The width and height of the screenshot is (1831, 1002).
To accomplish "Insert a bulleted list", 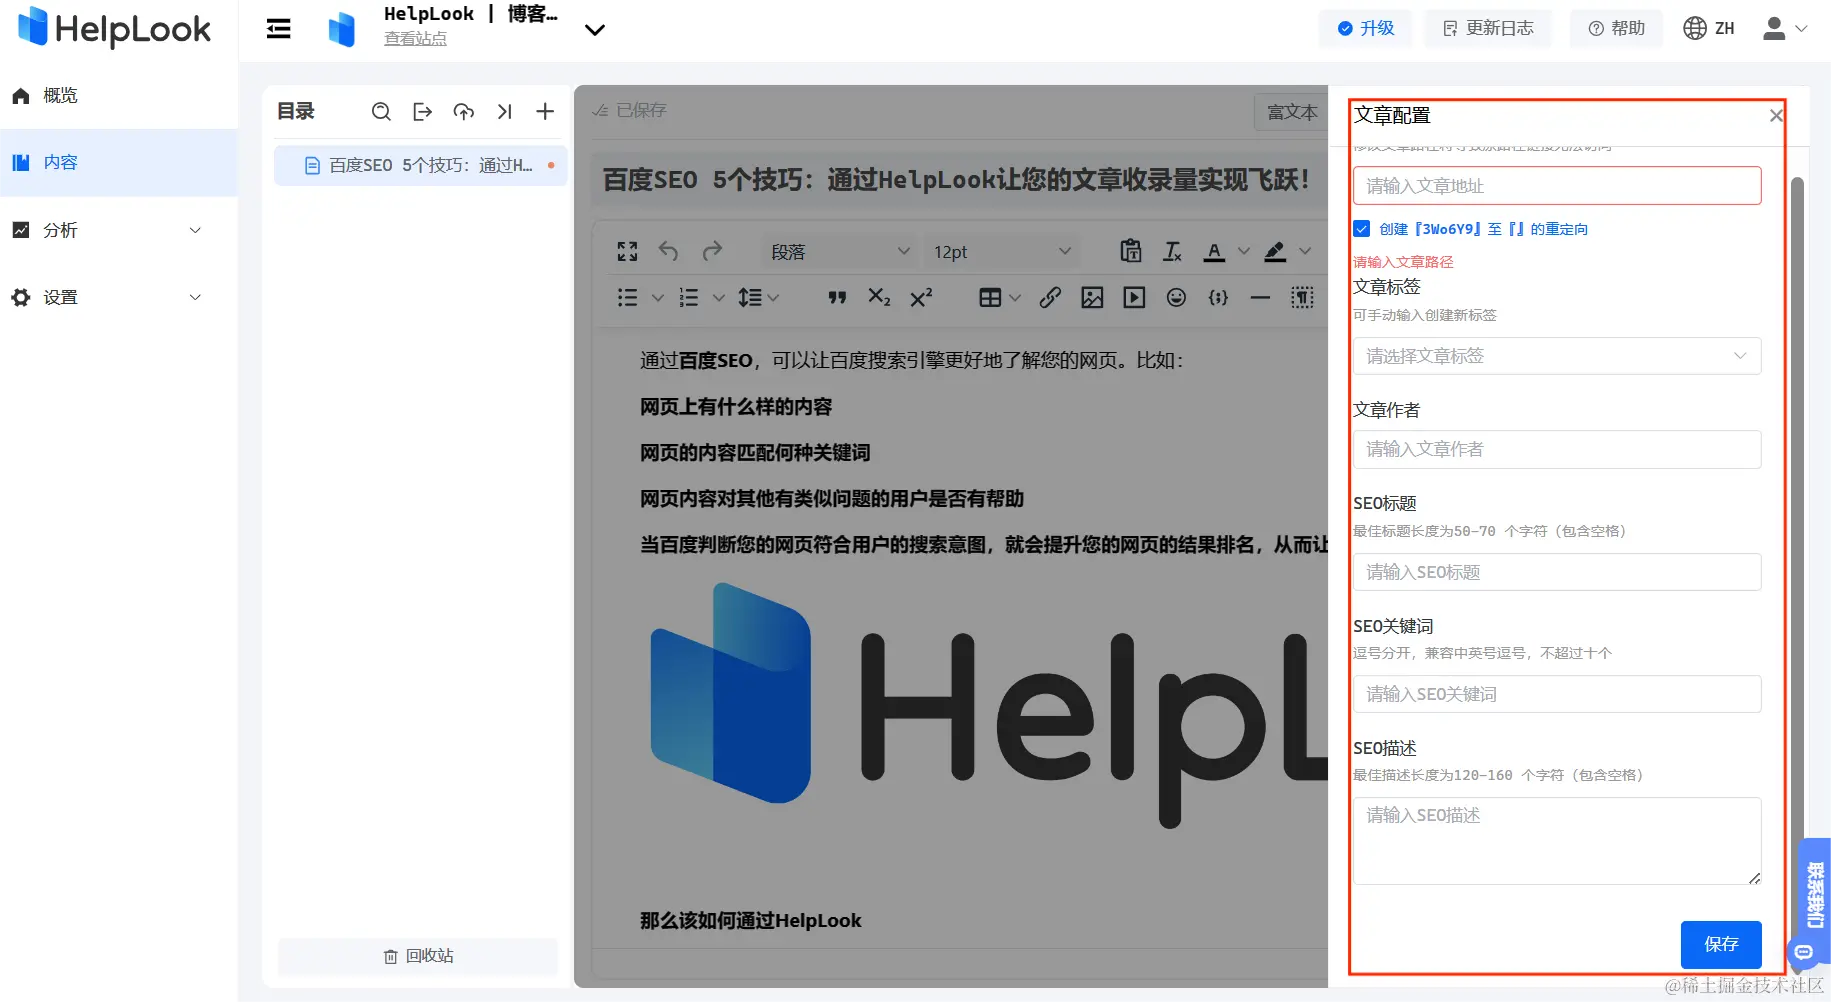I will pos(627,297).
